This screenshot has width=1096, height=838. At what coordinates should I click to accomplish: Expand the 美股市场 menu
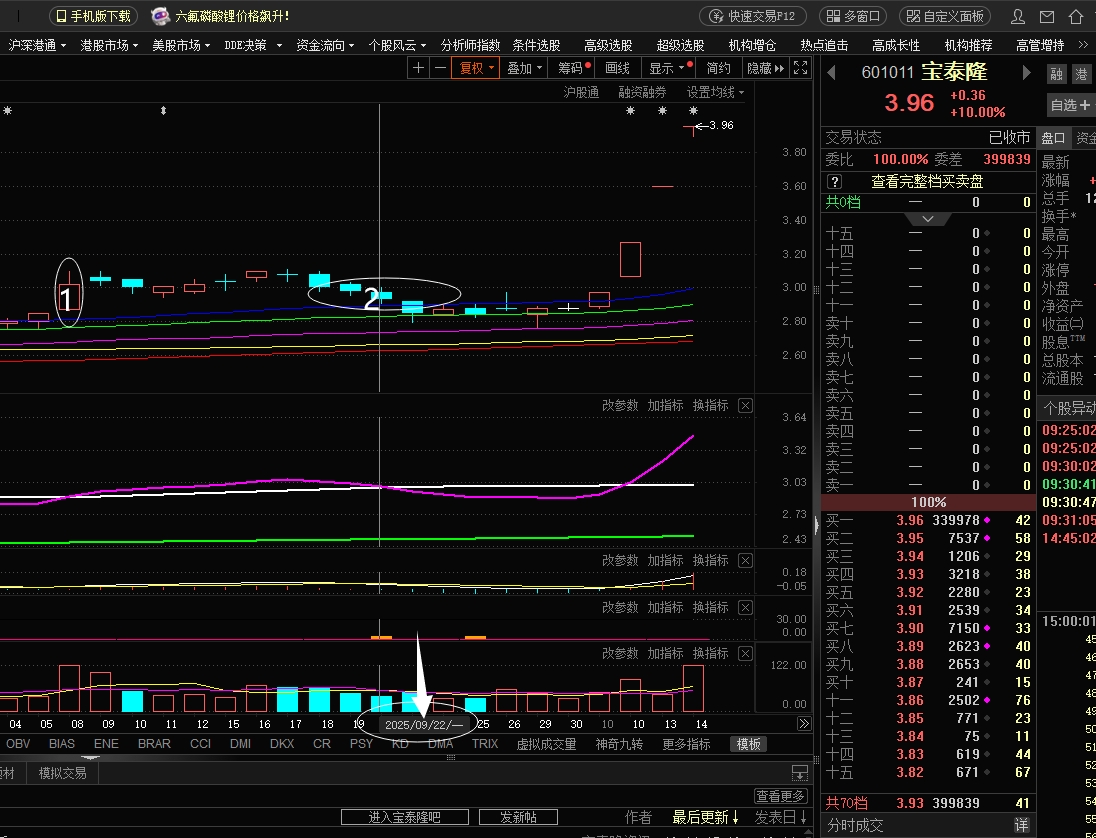tap(181, 45)
